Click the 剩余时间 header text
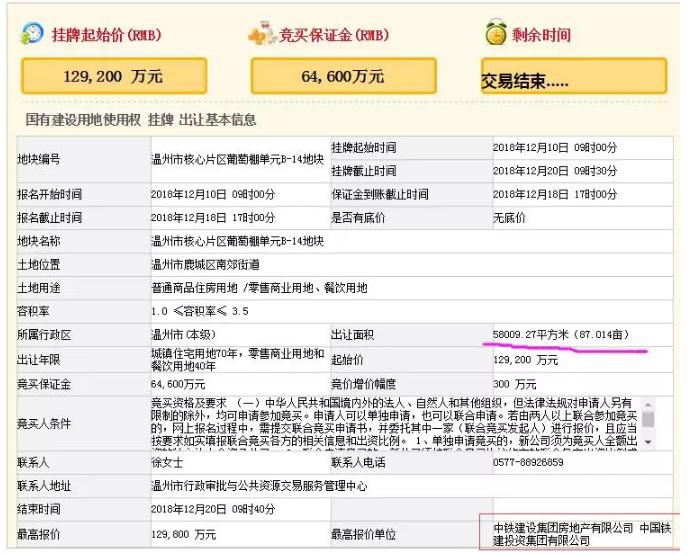 click(x=541, y=35)
